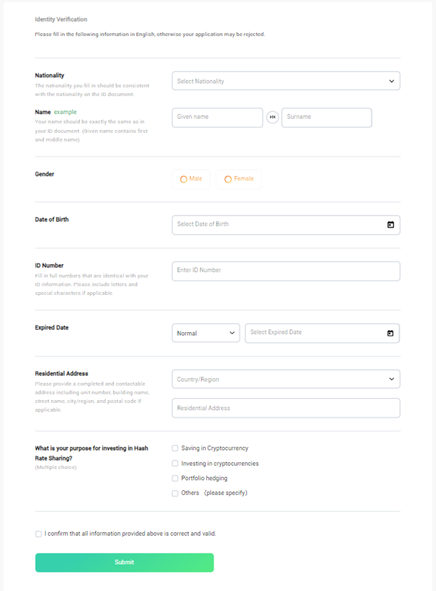
Task: Focus the Given name field
Action: point(217,118)
